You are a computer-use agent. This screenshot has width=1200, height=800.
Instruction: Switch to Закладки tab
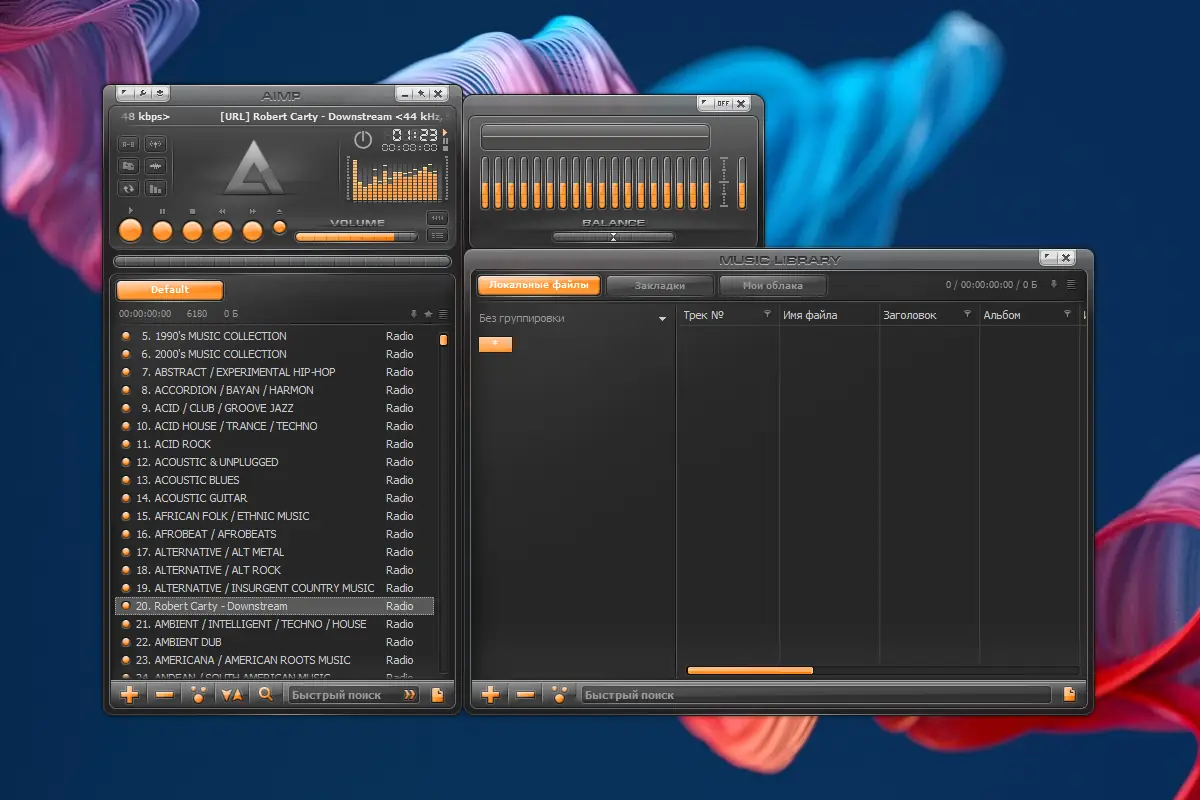(660, 285)
